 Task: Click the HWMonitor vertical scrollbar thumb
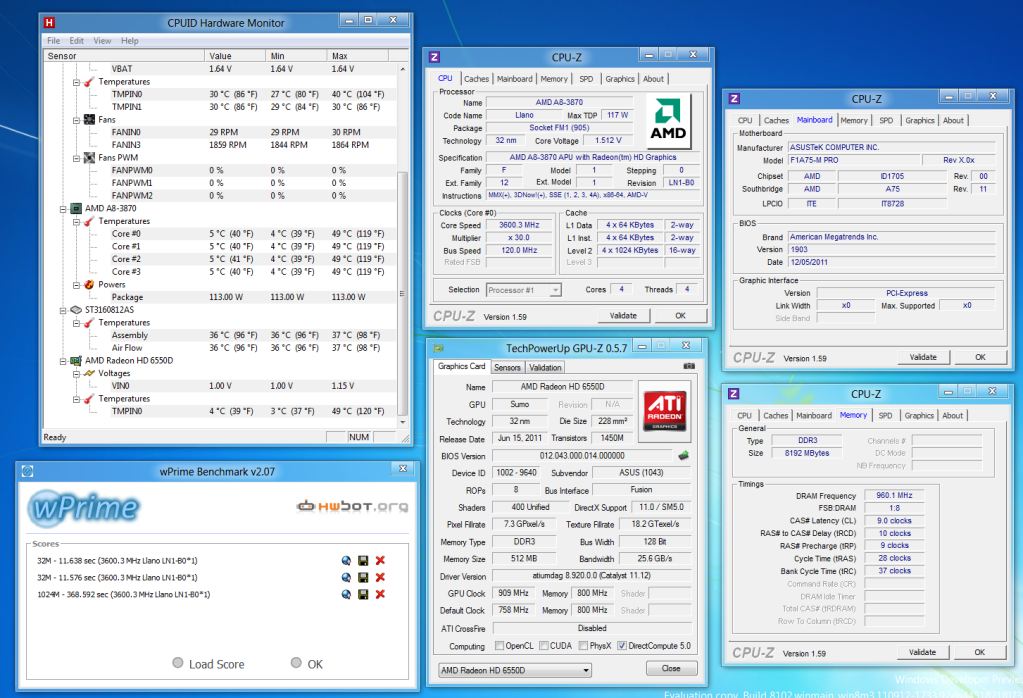pyautogui.click(x=403, y=292)
